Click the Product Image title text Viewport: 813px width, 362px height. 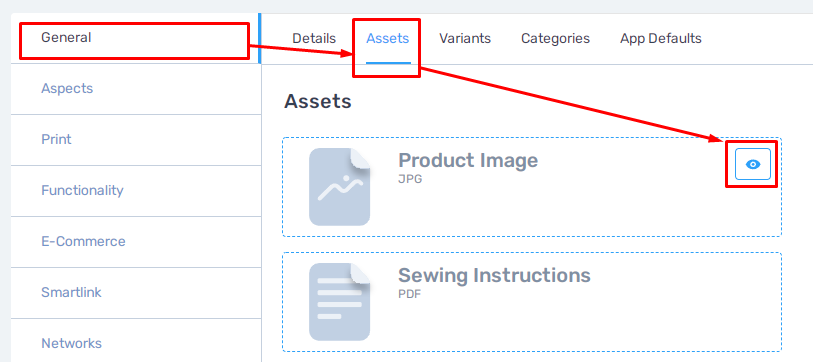click(468, 161)
